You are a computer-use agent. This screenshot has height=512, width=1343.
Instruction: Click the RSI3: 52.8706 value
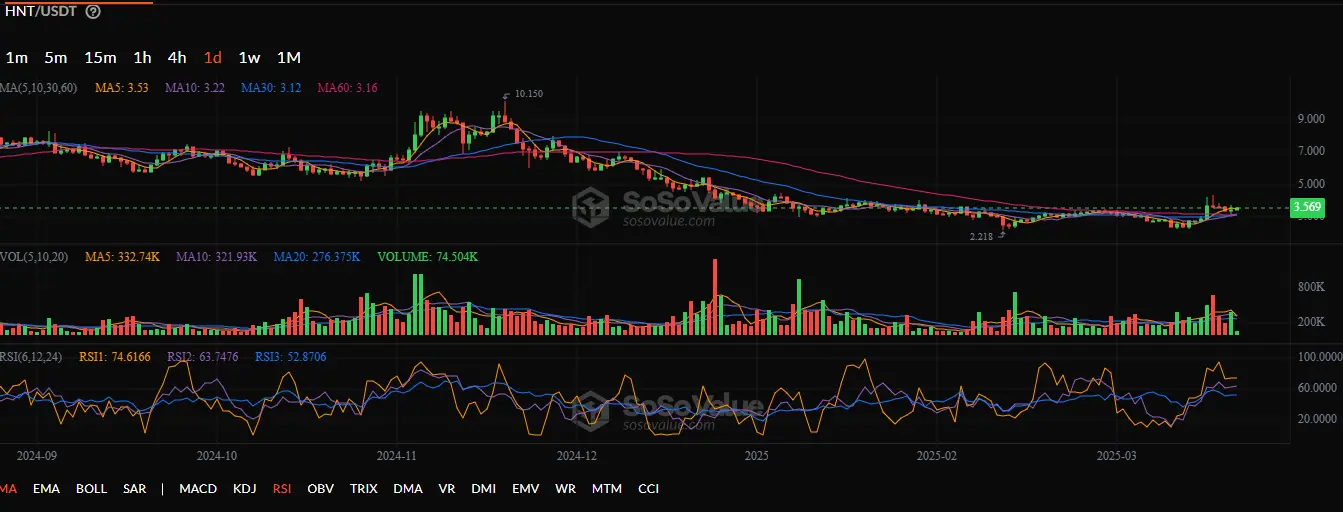pyautogui.click(x=291, y=356)
